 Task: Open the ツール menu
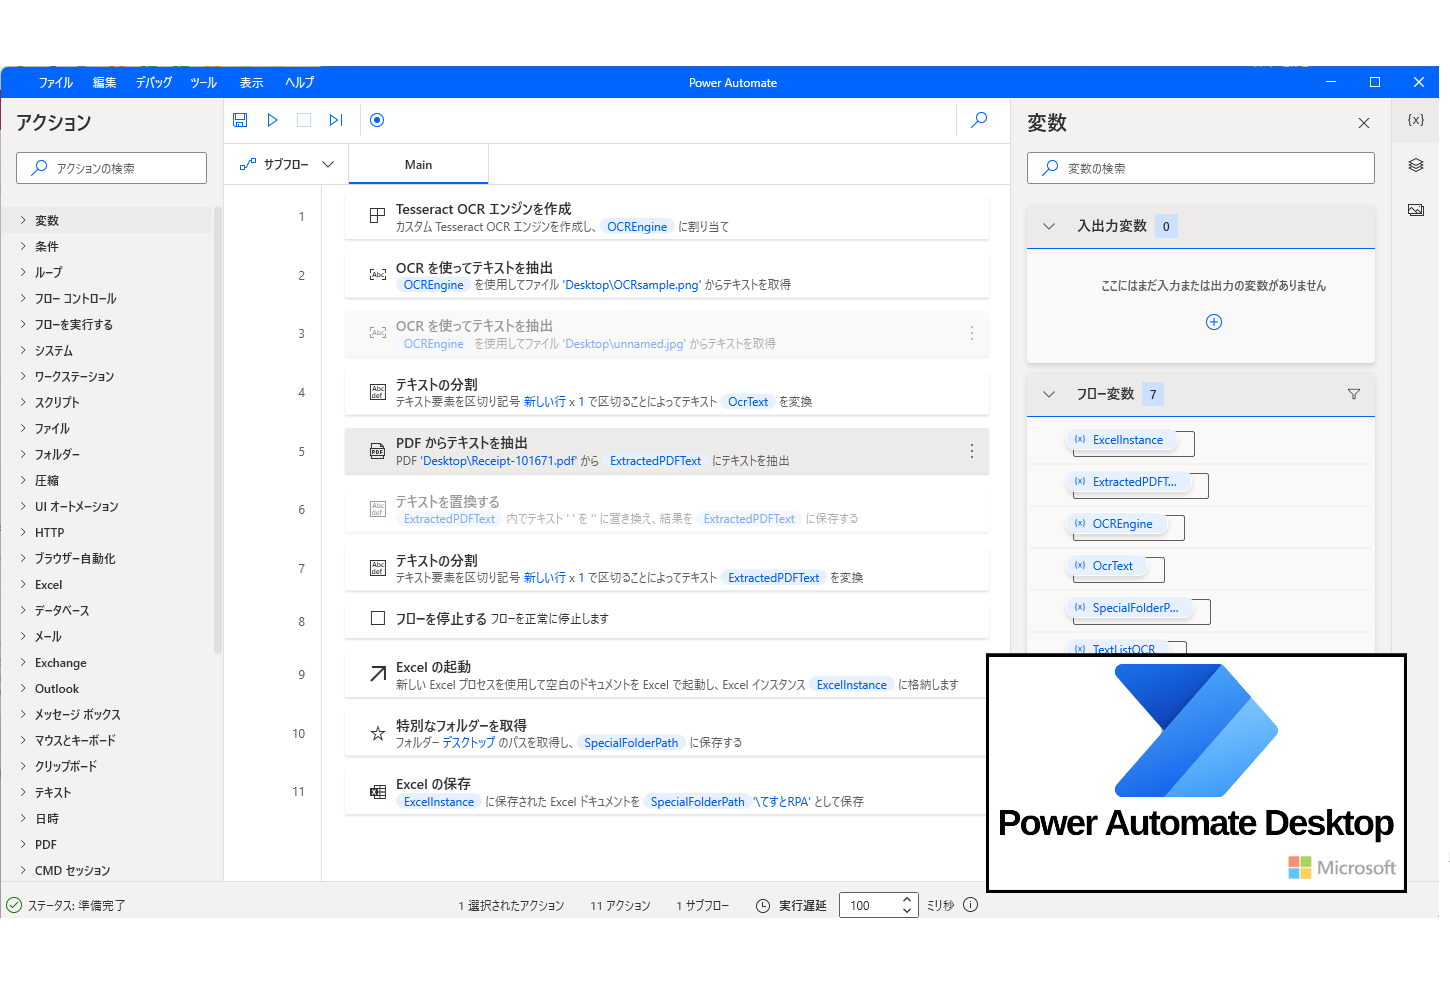coord(204,83)
